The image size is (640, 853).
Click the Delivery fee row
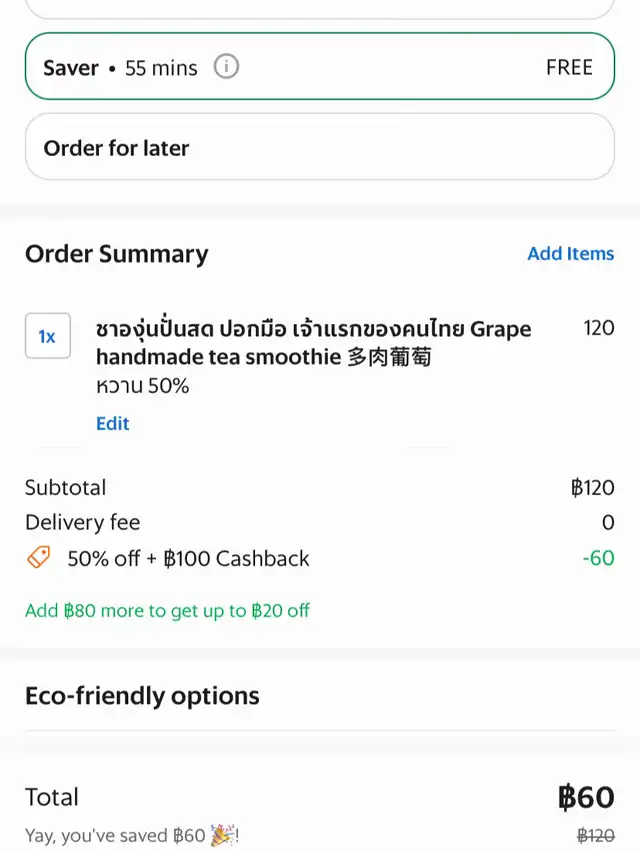pyautogui.click(x=82, y=522)
